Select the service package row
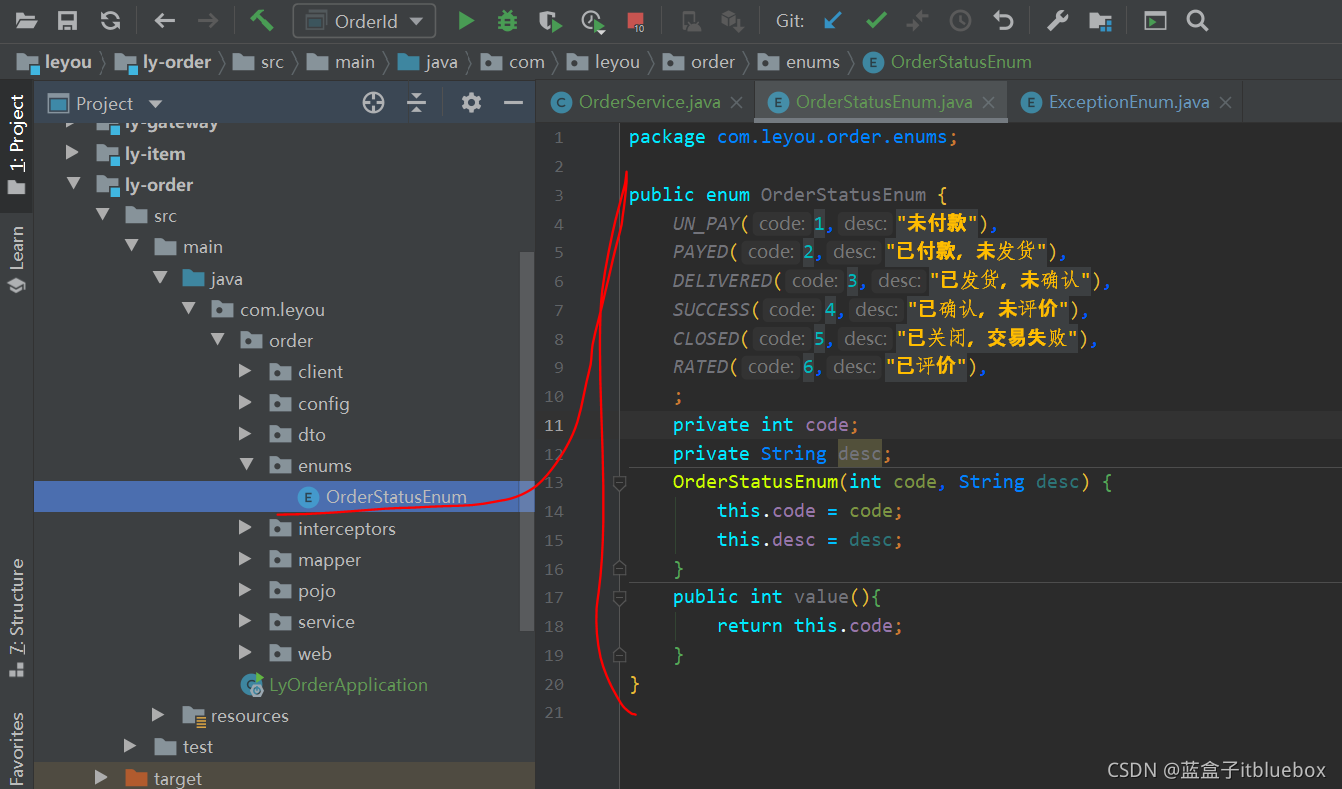The height and width of the screenshot is (789, 1342). [x=284, y=622]
